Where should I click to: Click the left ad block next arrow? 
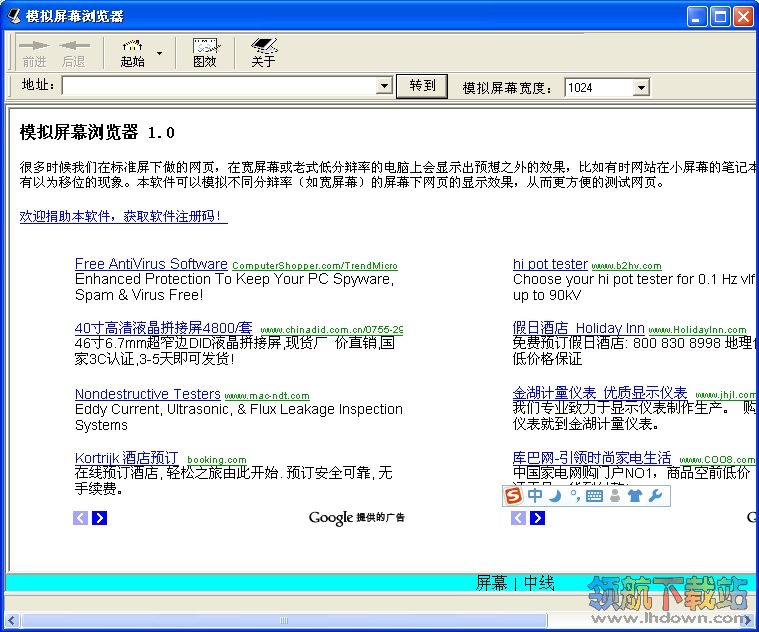(x=99, y=518)
